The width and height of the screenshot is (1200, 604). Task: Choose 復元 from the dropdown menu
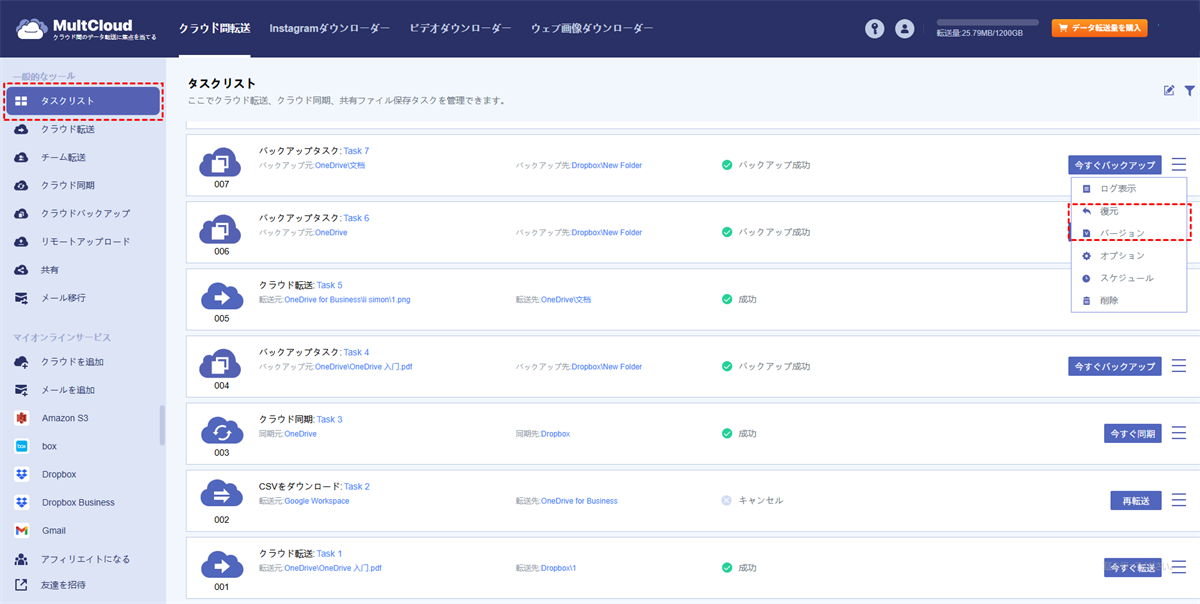[1109, 212]
